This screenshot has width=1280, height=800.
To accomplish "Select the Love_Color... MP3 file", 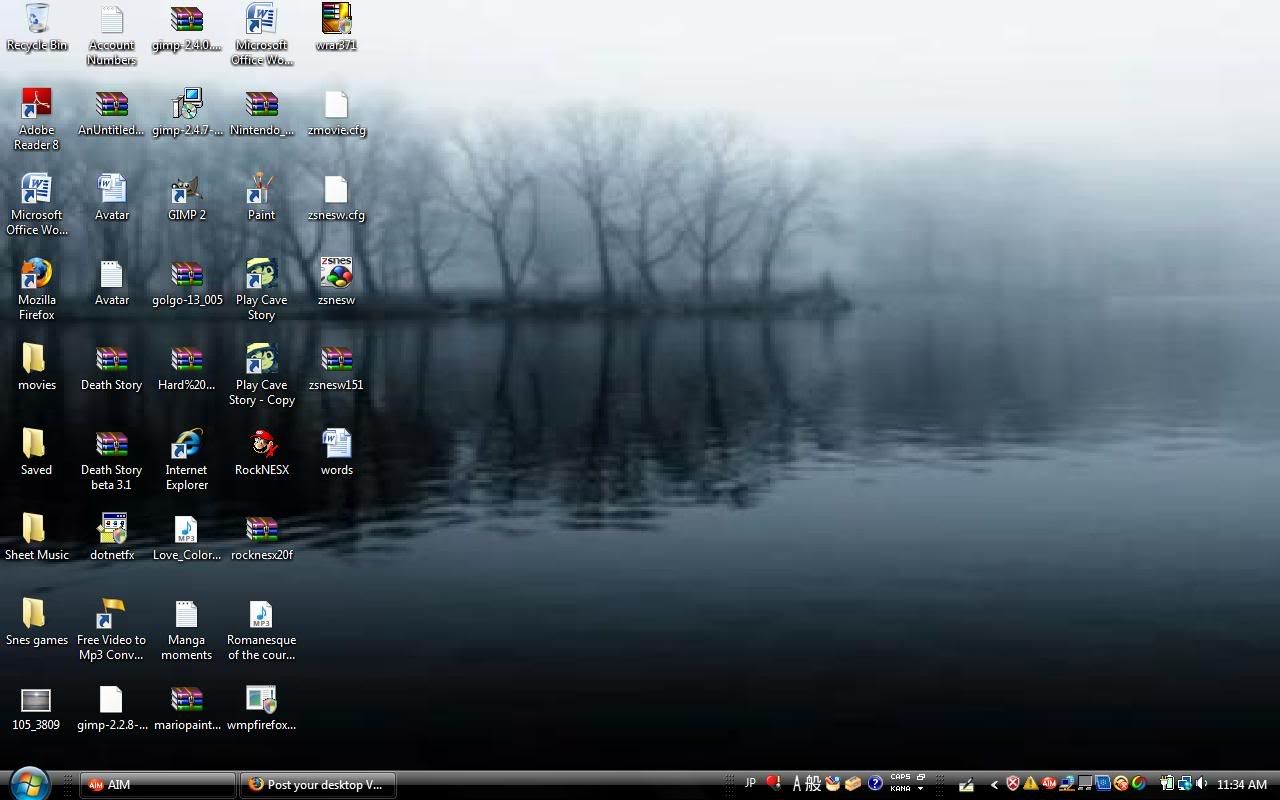I will pyautogui.click(x=187, y=537).
